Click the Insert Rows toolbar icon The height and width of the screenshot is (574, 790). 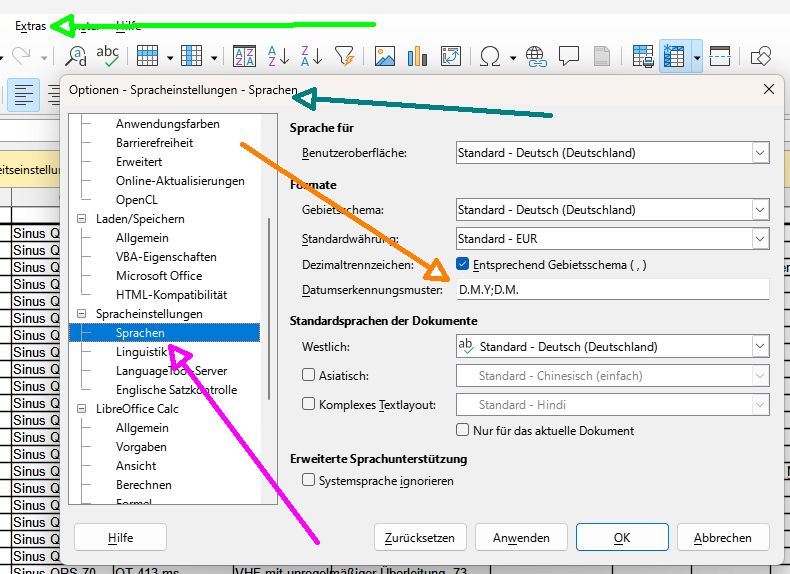[x=148, y=56]
